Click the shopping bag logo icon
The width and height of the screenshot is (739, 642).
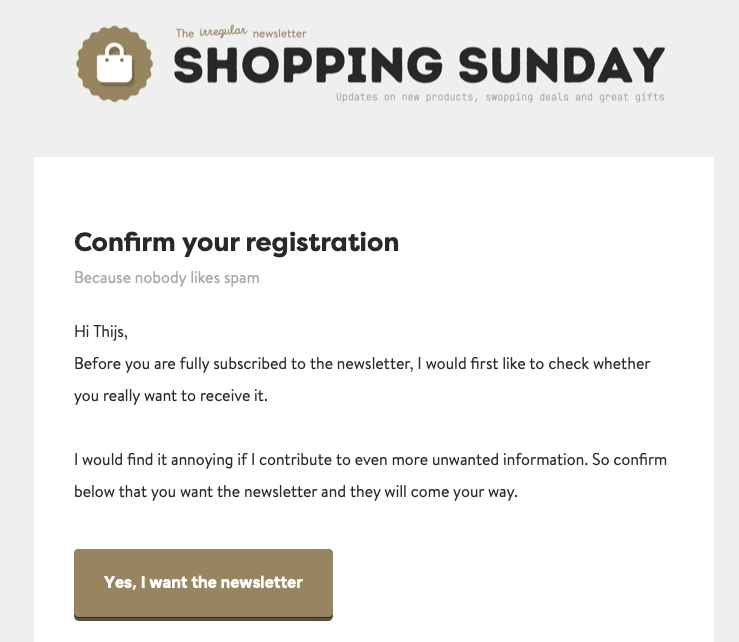112,64
